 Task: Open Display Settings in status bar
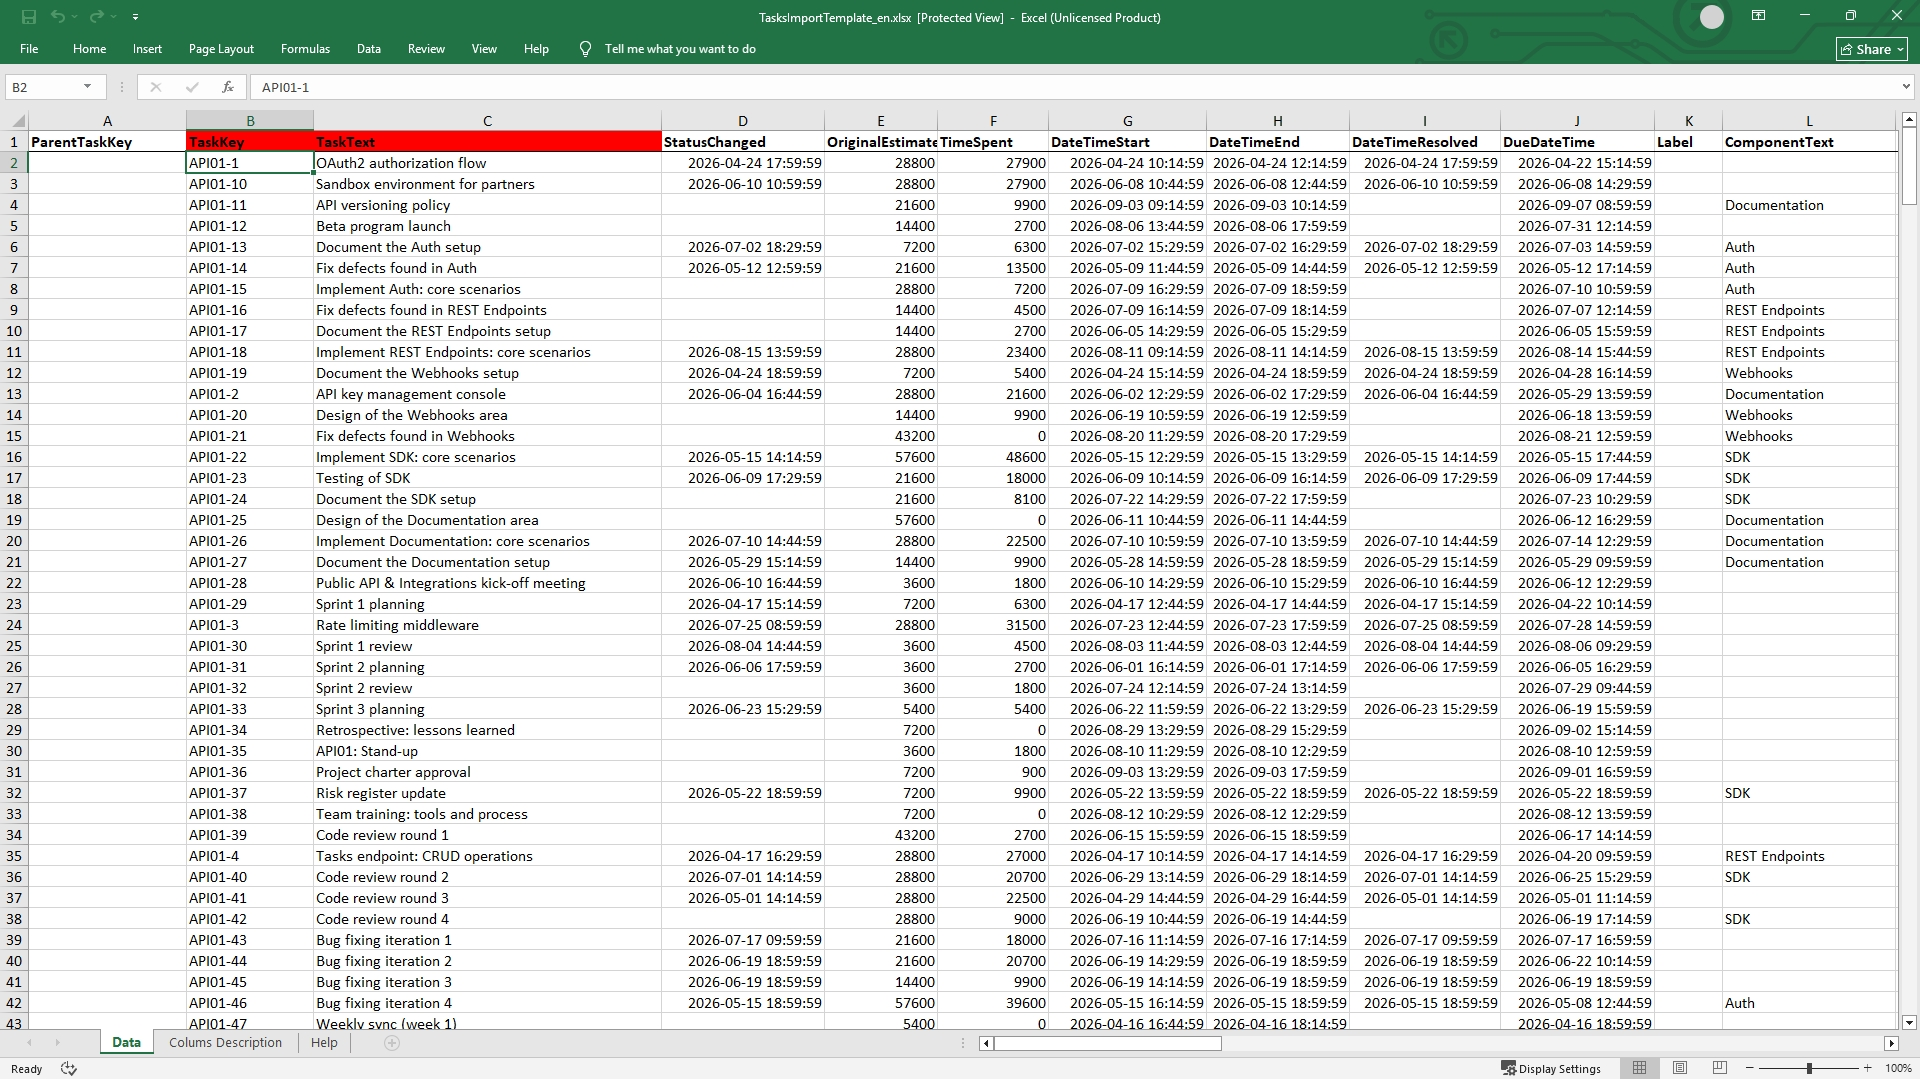pos(1551,1069)
